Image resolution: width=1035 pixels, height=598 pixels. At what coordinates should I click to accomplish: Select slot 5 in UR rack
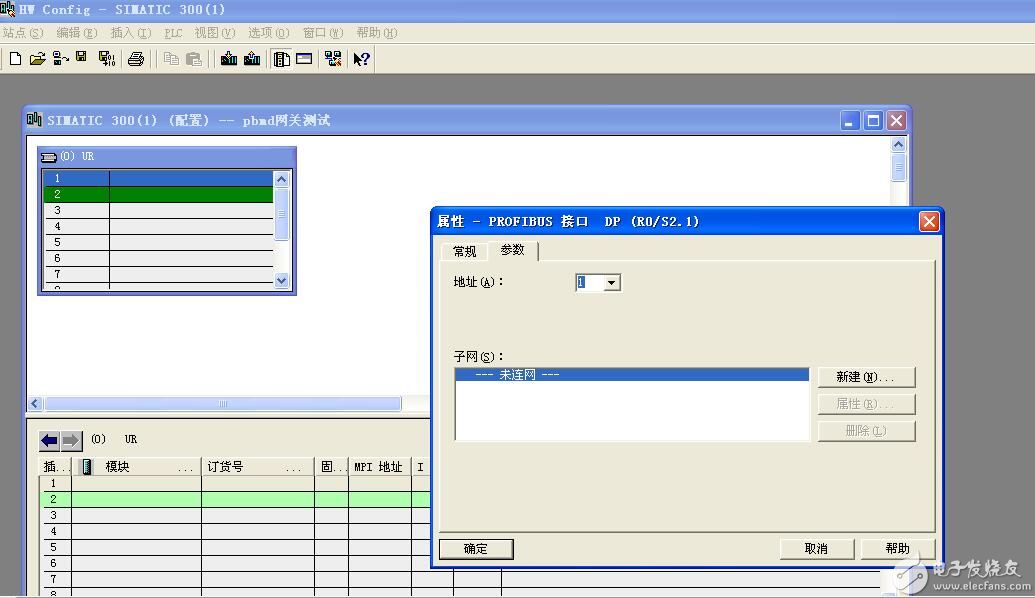point(158,242)
